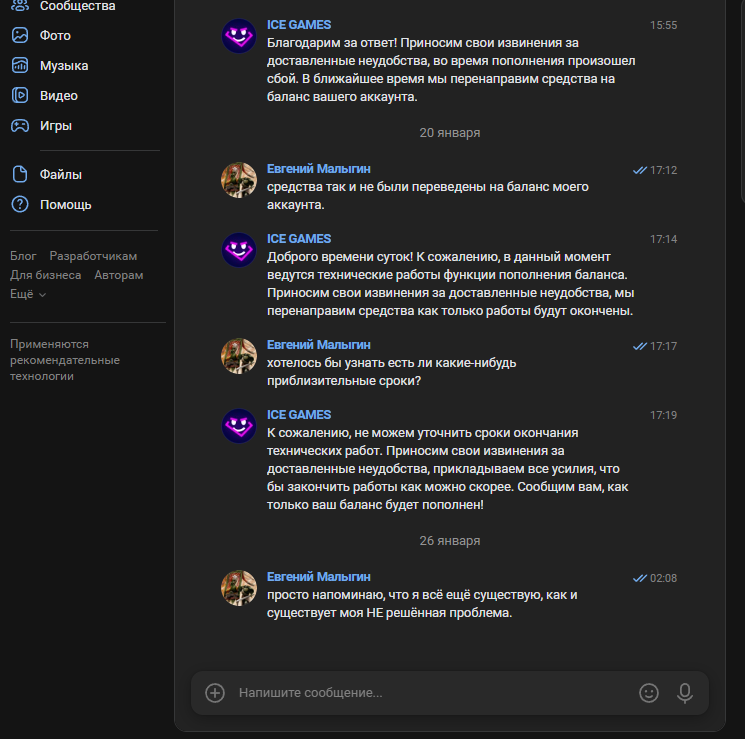Start voice message with microphone icon
The height and width of the screenshot is (739, 745).
click(686, 692)
